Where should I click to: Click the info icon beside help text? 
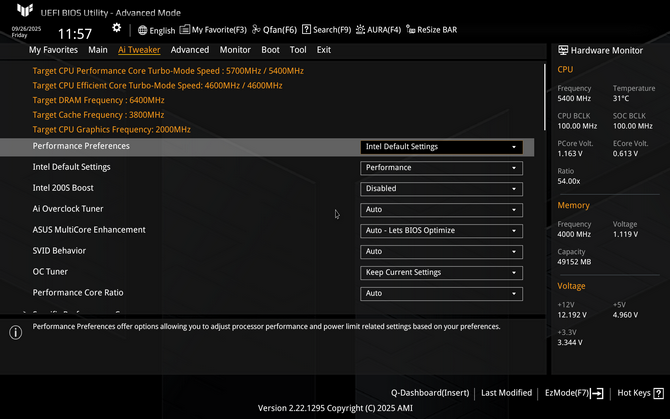(x=16, y=332)
